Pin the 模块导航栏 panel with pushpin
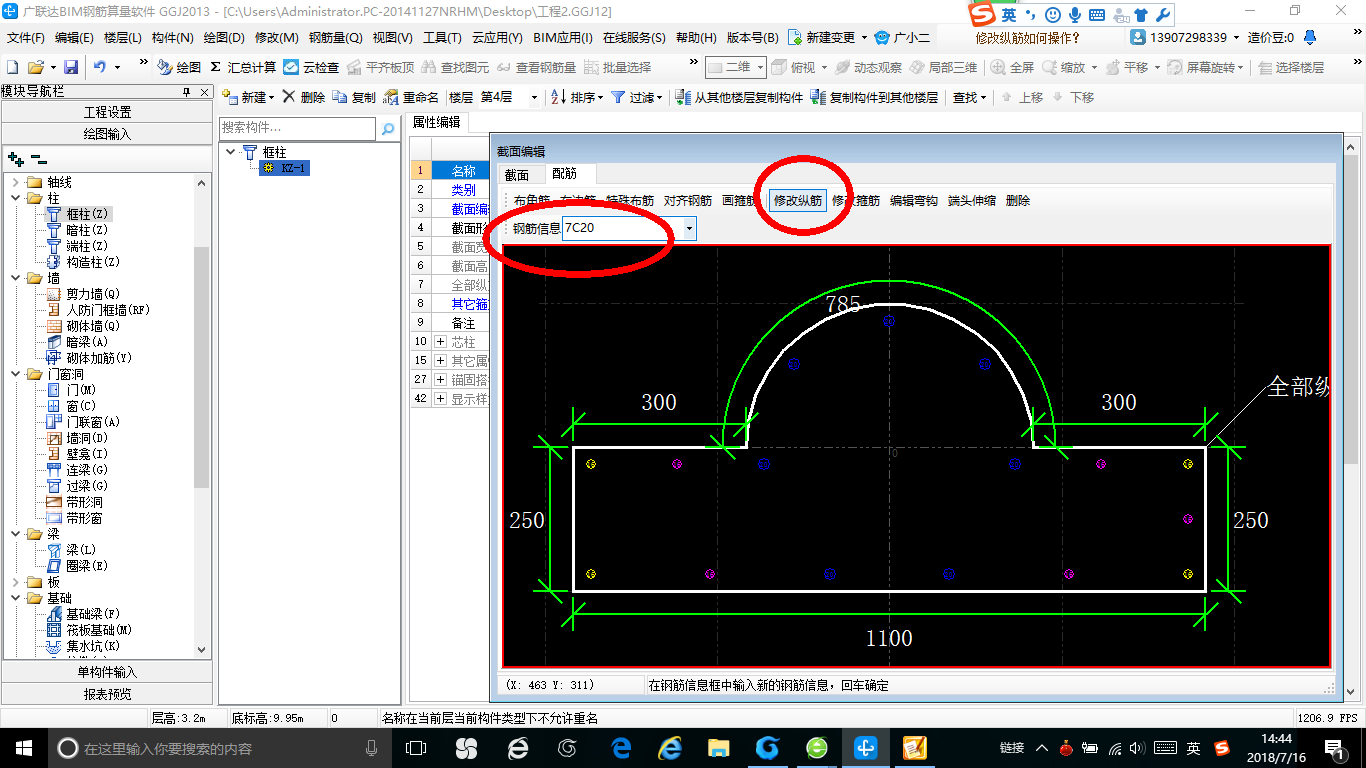 [186, 92]
